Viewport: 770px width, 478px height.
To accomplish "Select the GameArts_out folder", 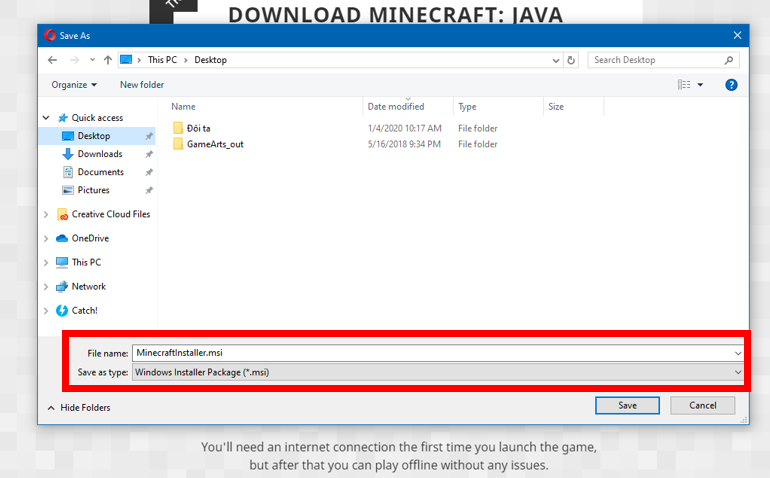I will [214, 144].
